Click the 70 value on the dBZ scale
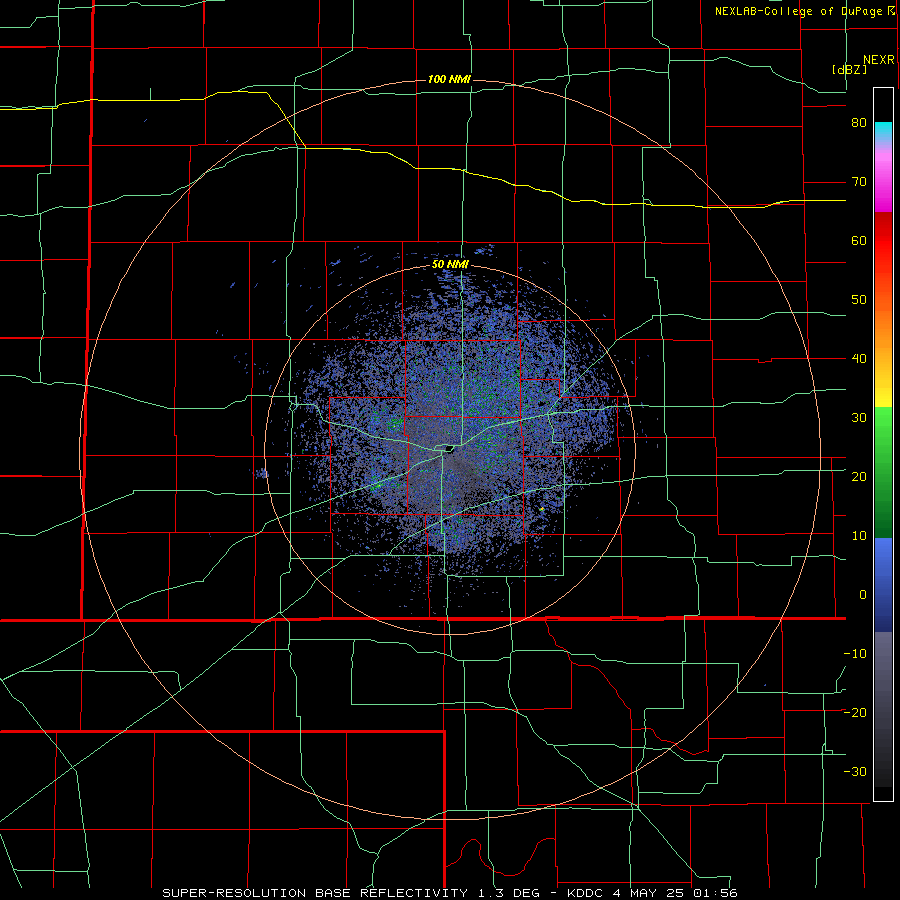900x900 pixels. (x=859, y=182)
